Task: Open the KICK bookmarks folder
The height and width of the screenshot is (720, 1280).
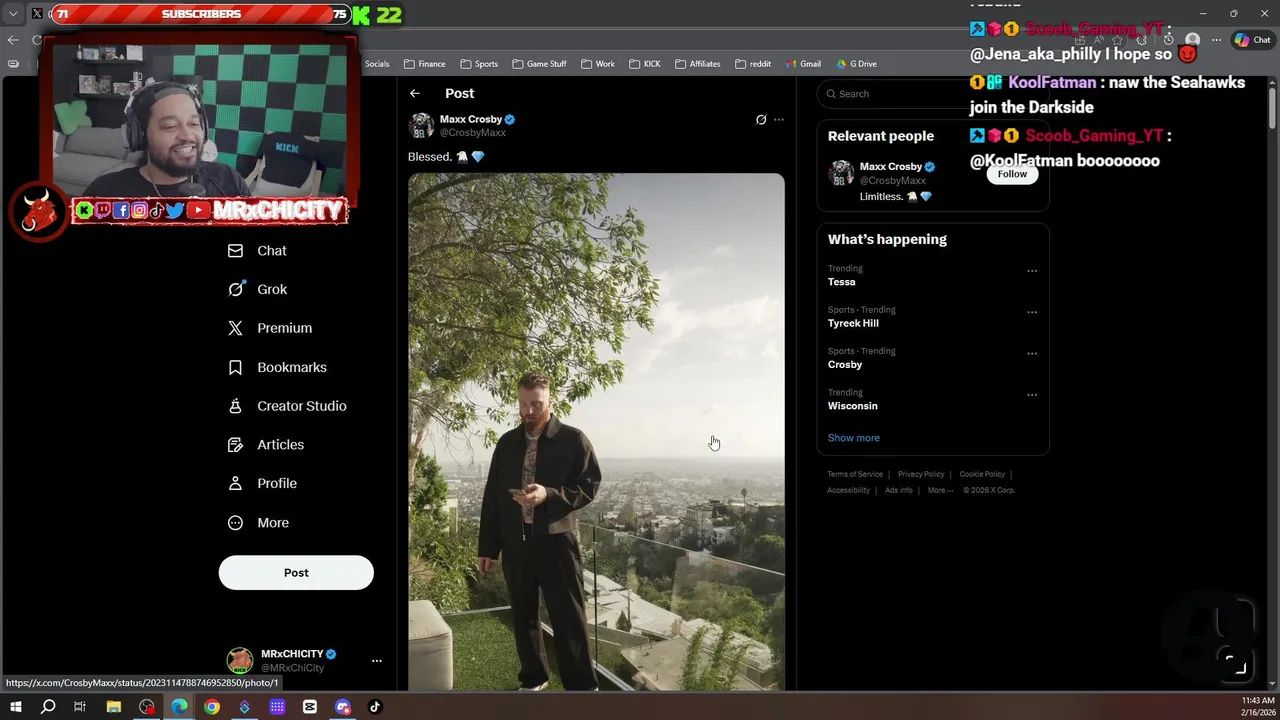Action: pos(645,64)
